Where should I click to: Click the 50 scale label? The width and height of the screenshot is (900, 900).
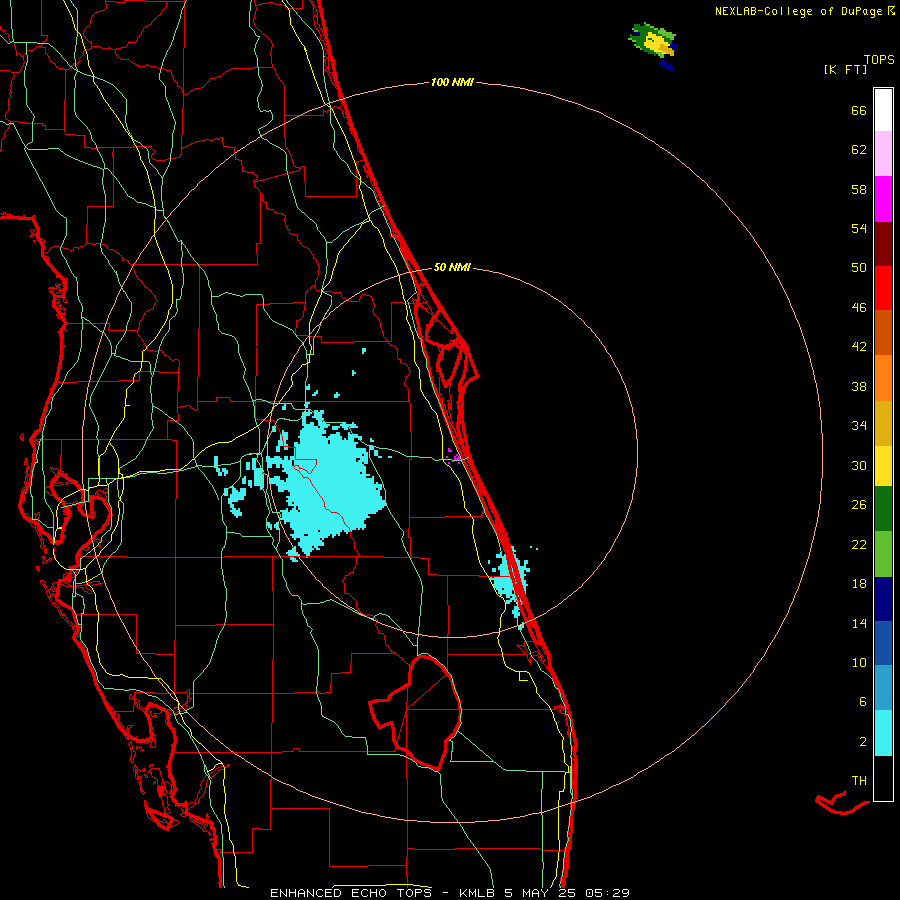[859, 268]
